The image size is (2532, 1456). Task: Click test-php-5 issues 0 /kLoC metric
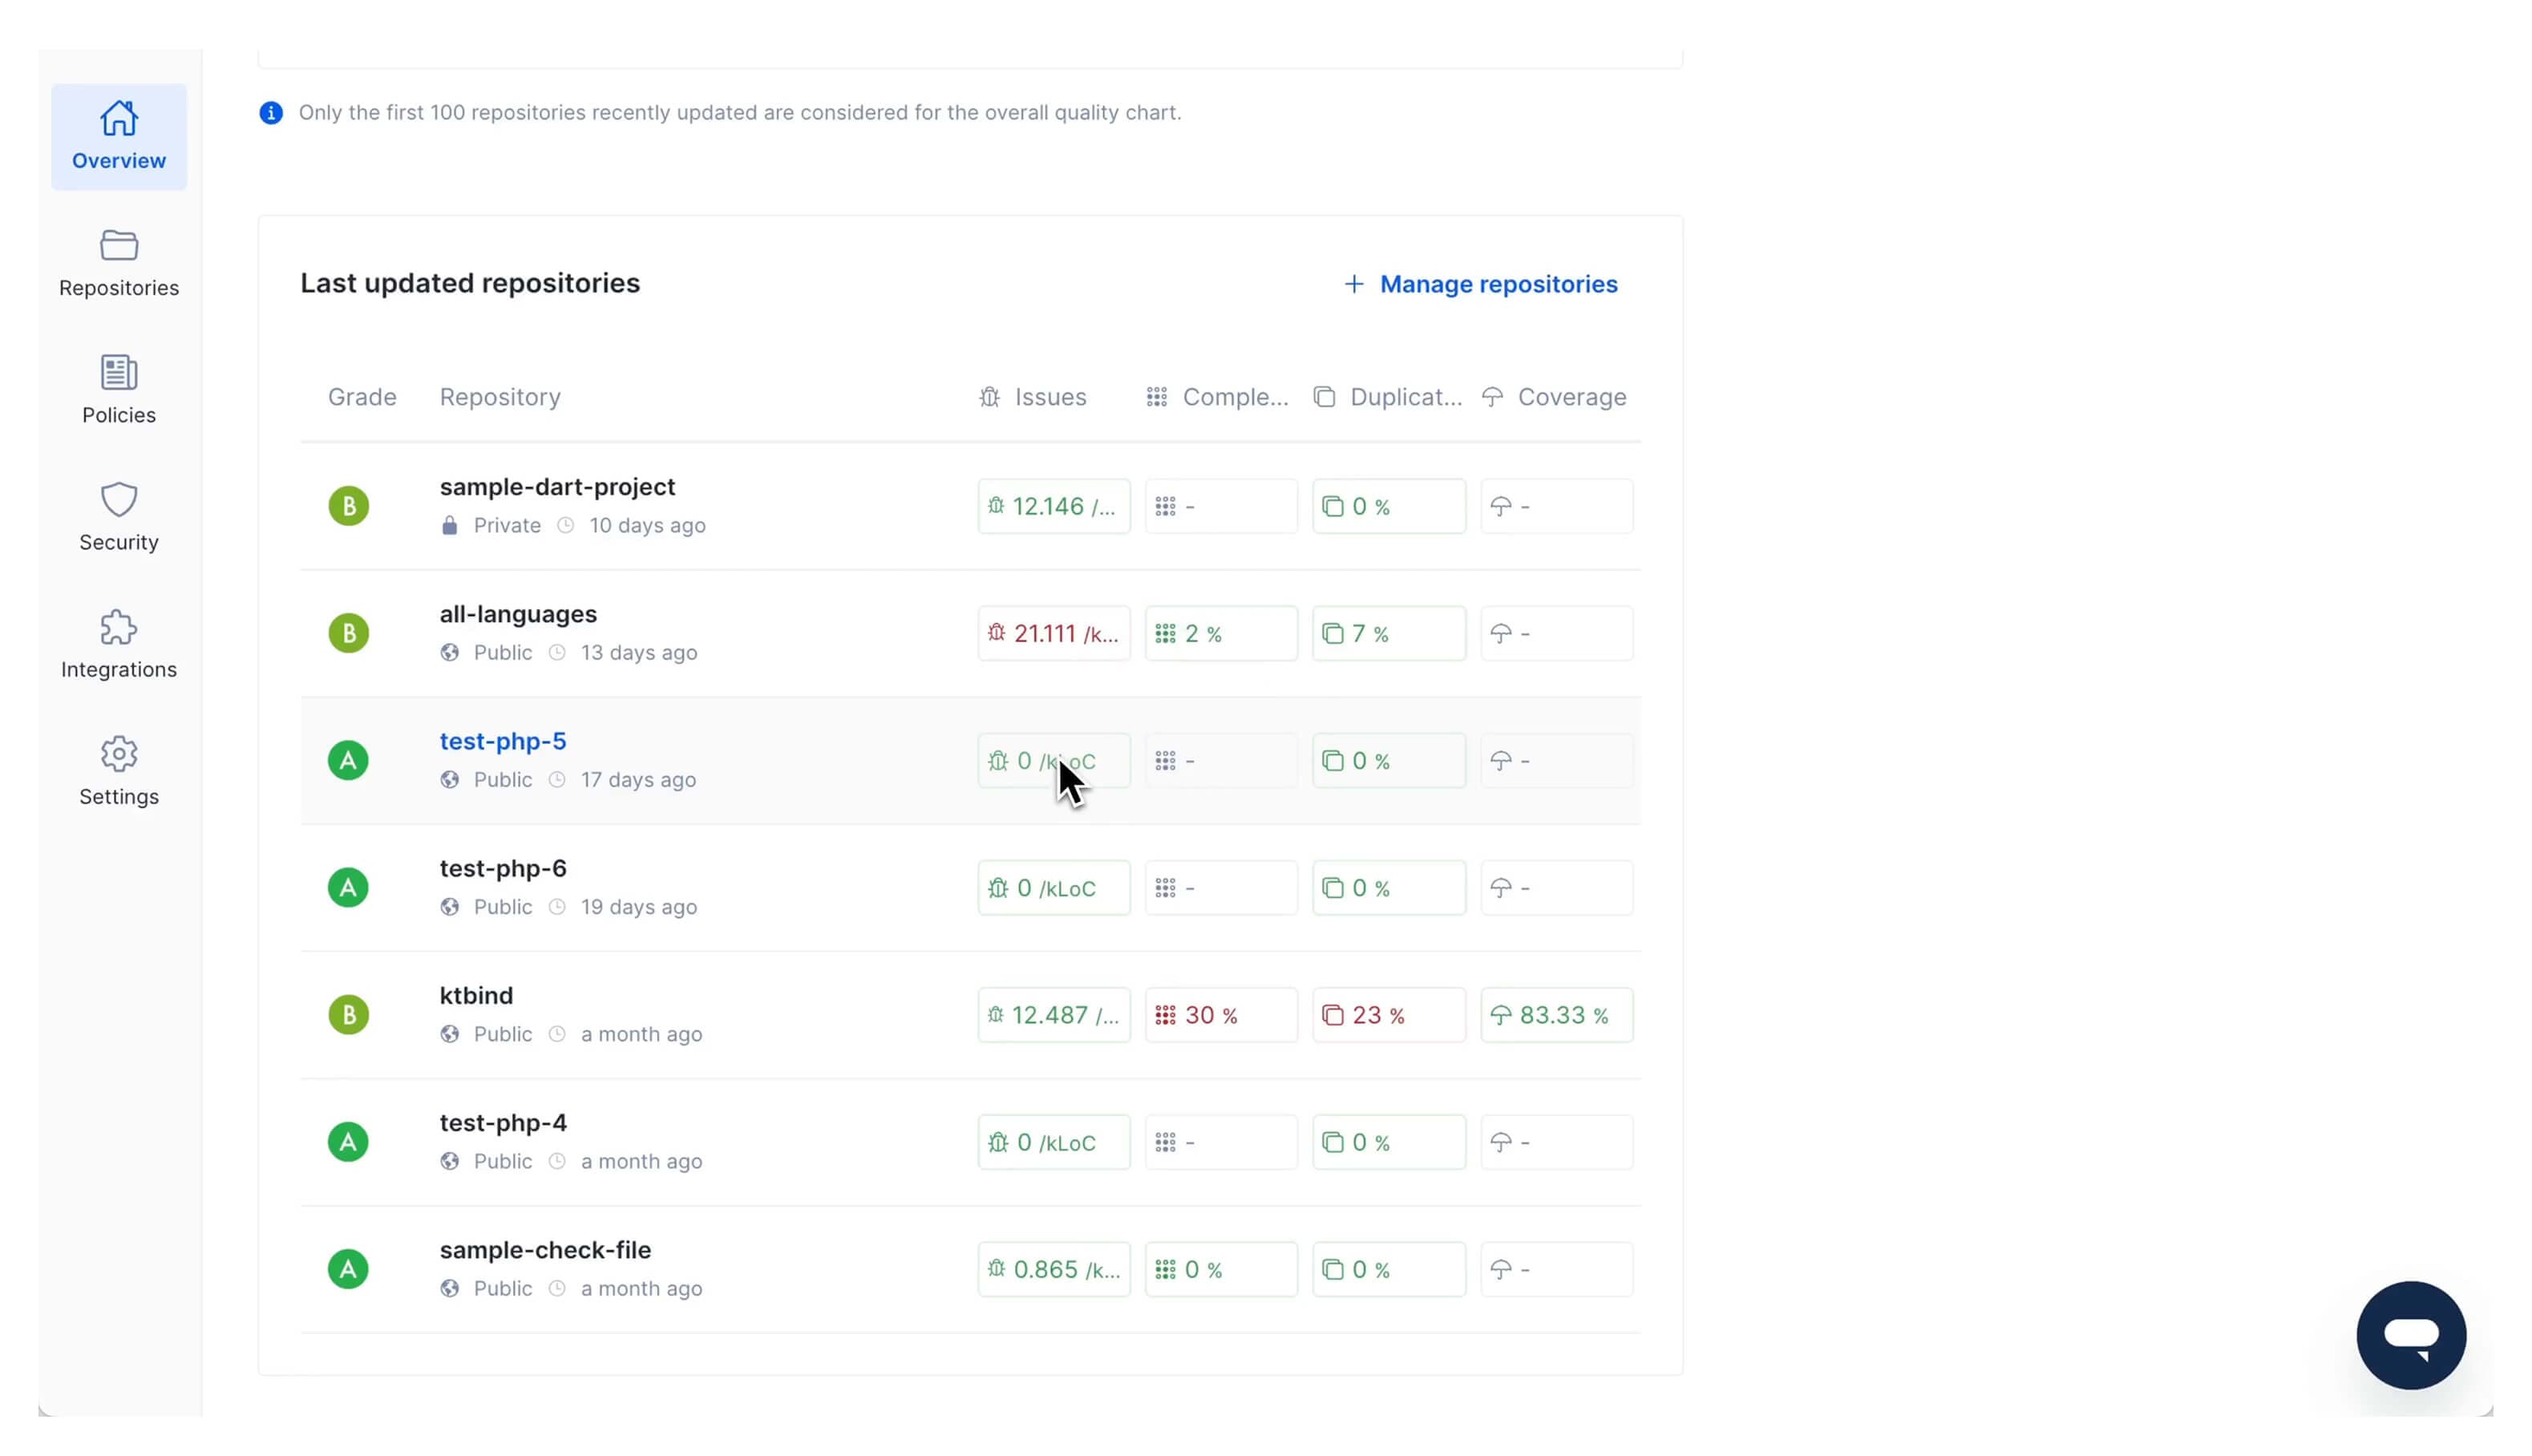[x=1053, y=760]
